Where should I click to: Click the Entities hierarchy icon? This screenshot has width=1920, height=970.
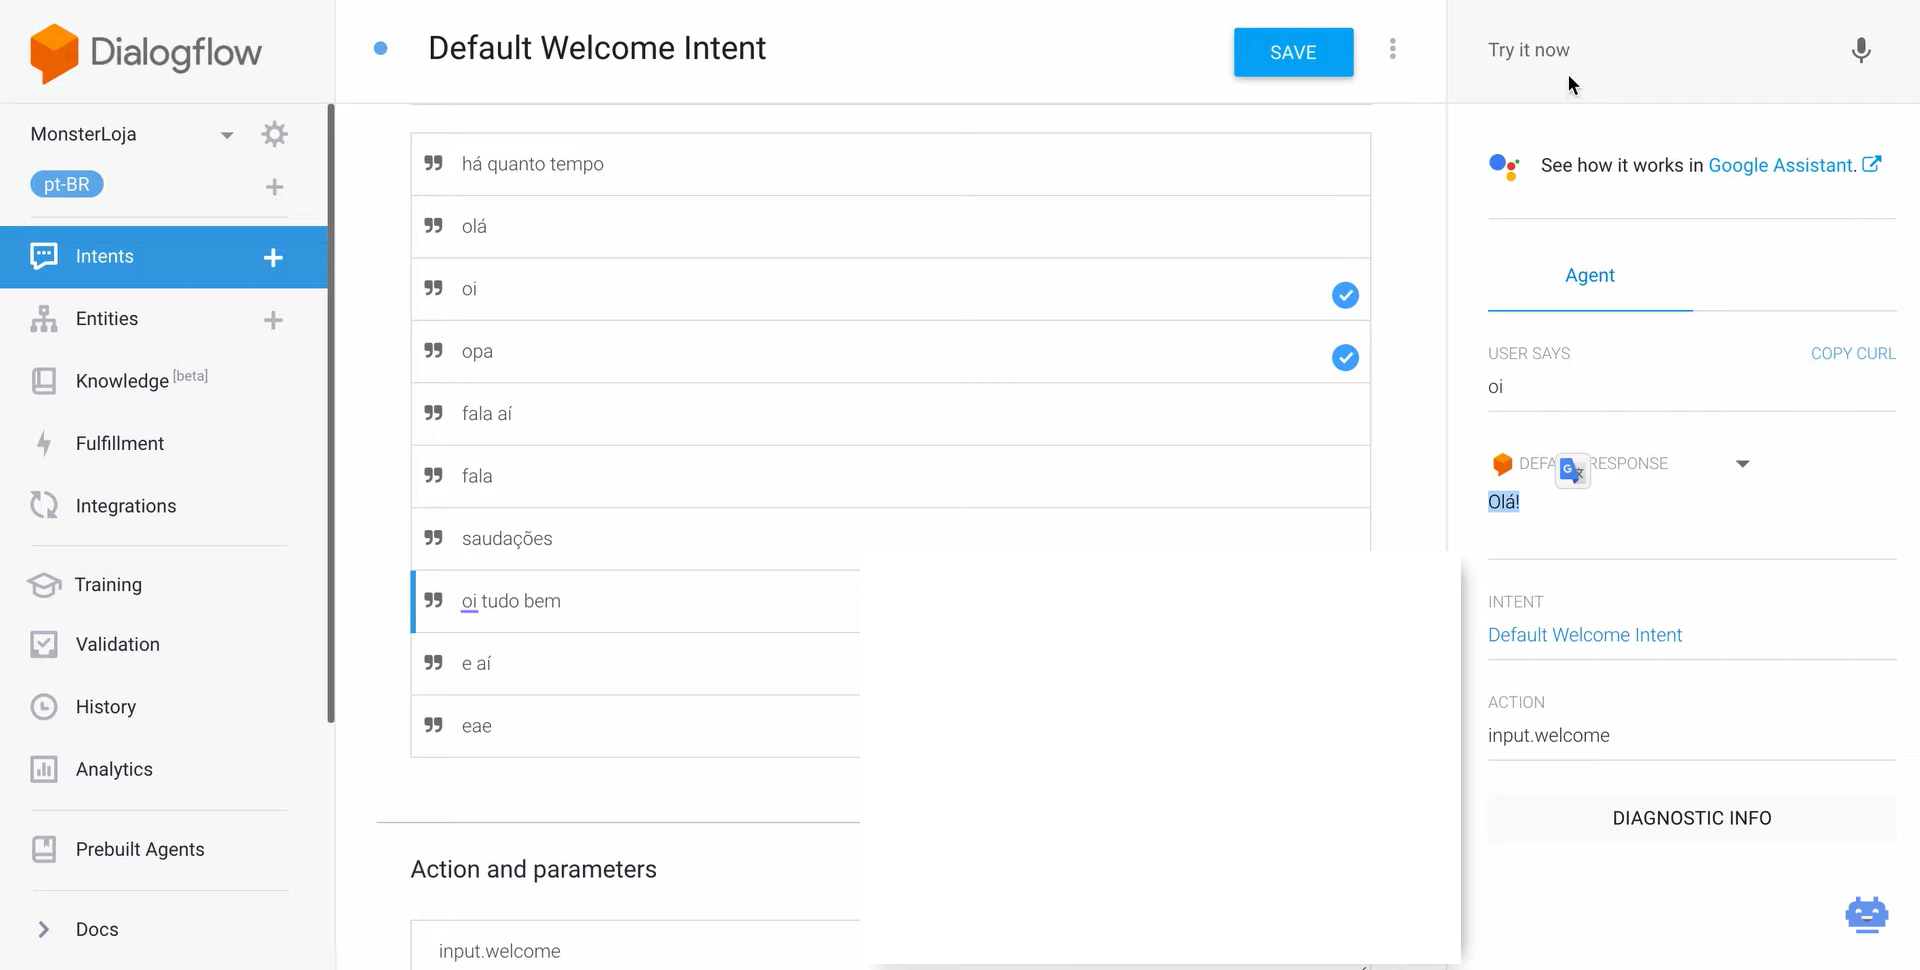[44, 319]
